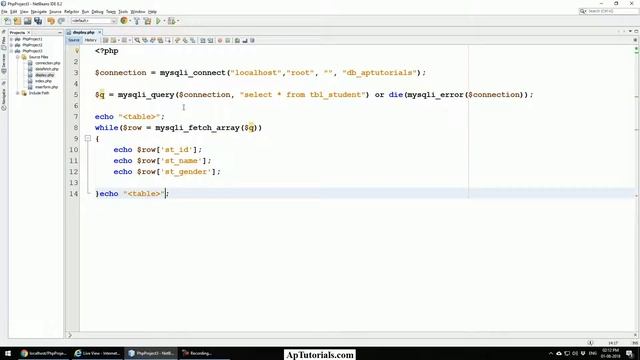Open the File menu
This screenshot has width=640, height=360.
(4, 12)
